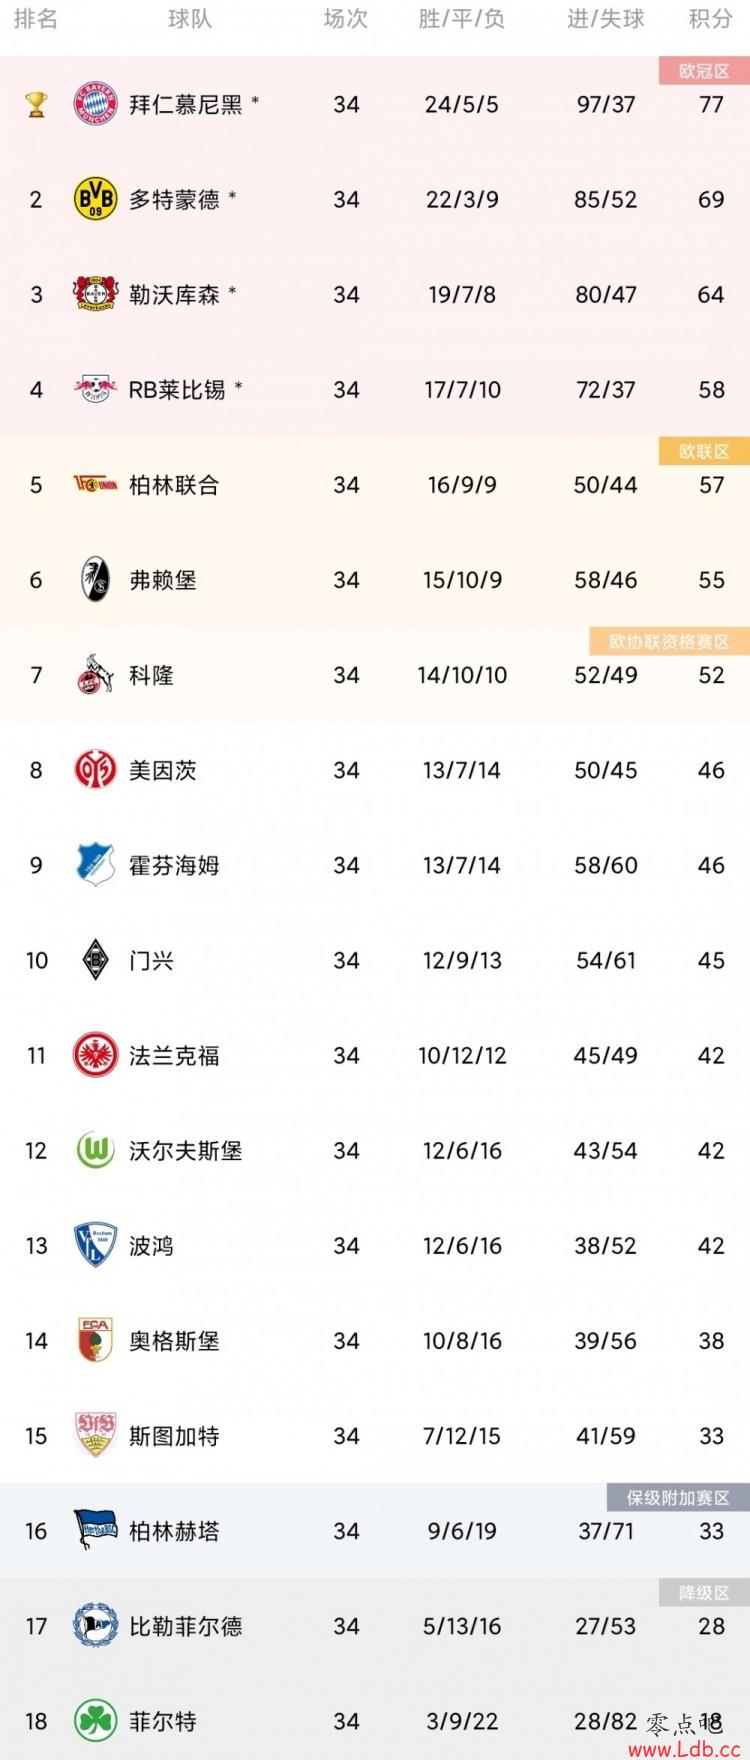This screenshot has width=750, height=1760.
Task: Tap the Union Berlin crest
Action: (x=96, y=485)
